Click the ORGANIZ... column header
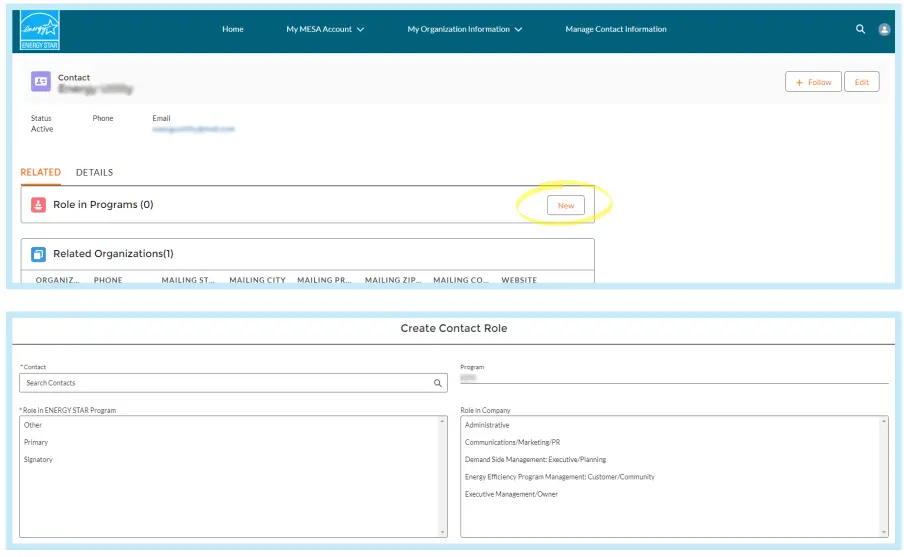The image size is (904, 557). point(58,280)
